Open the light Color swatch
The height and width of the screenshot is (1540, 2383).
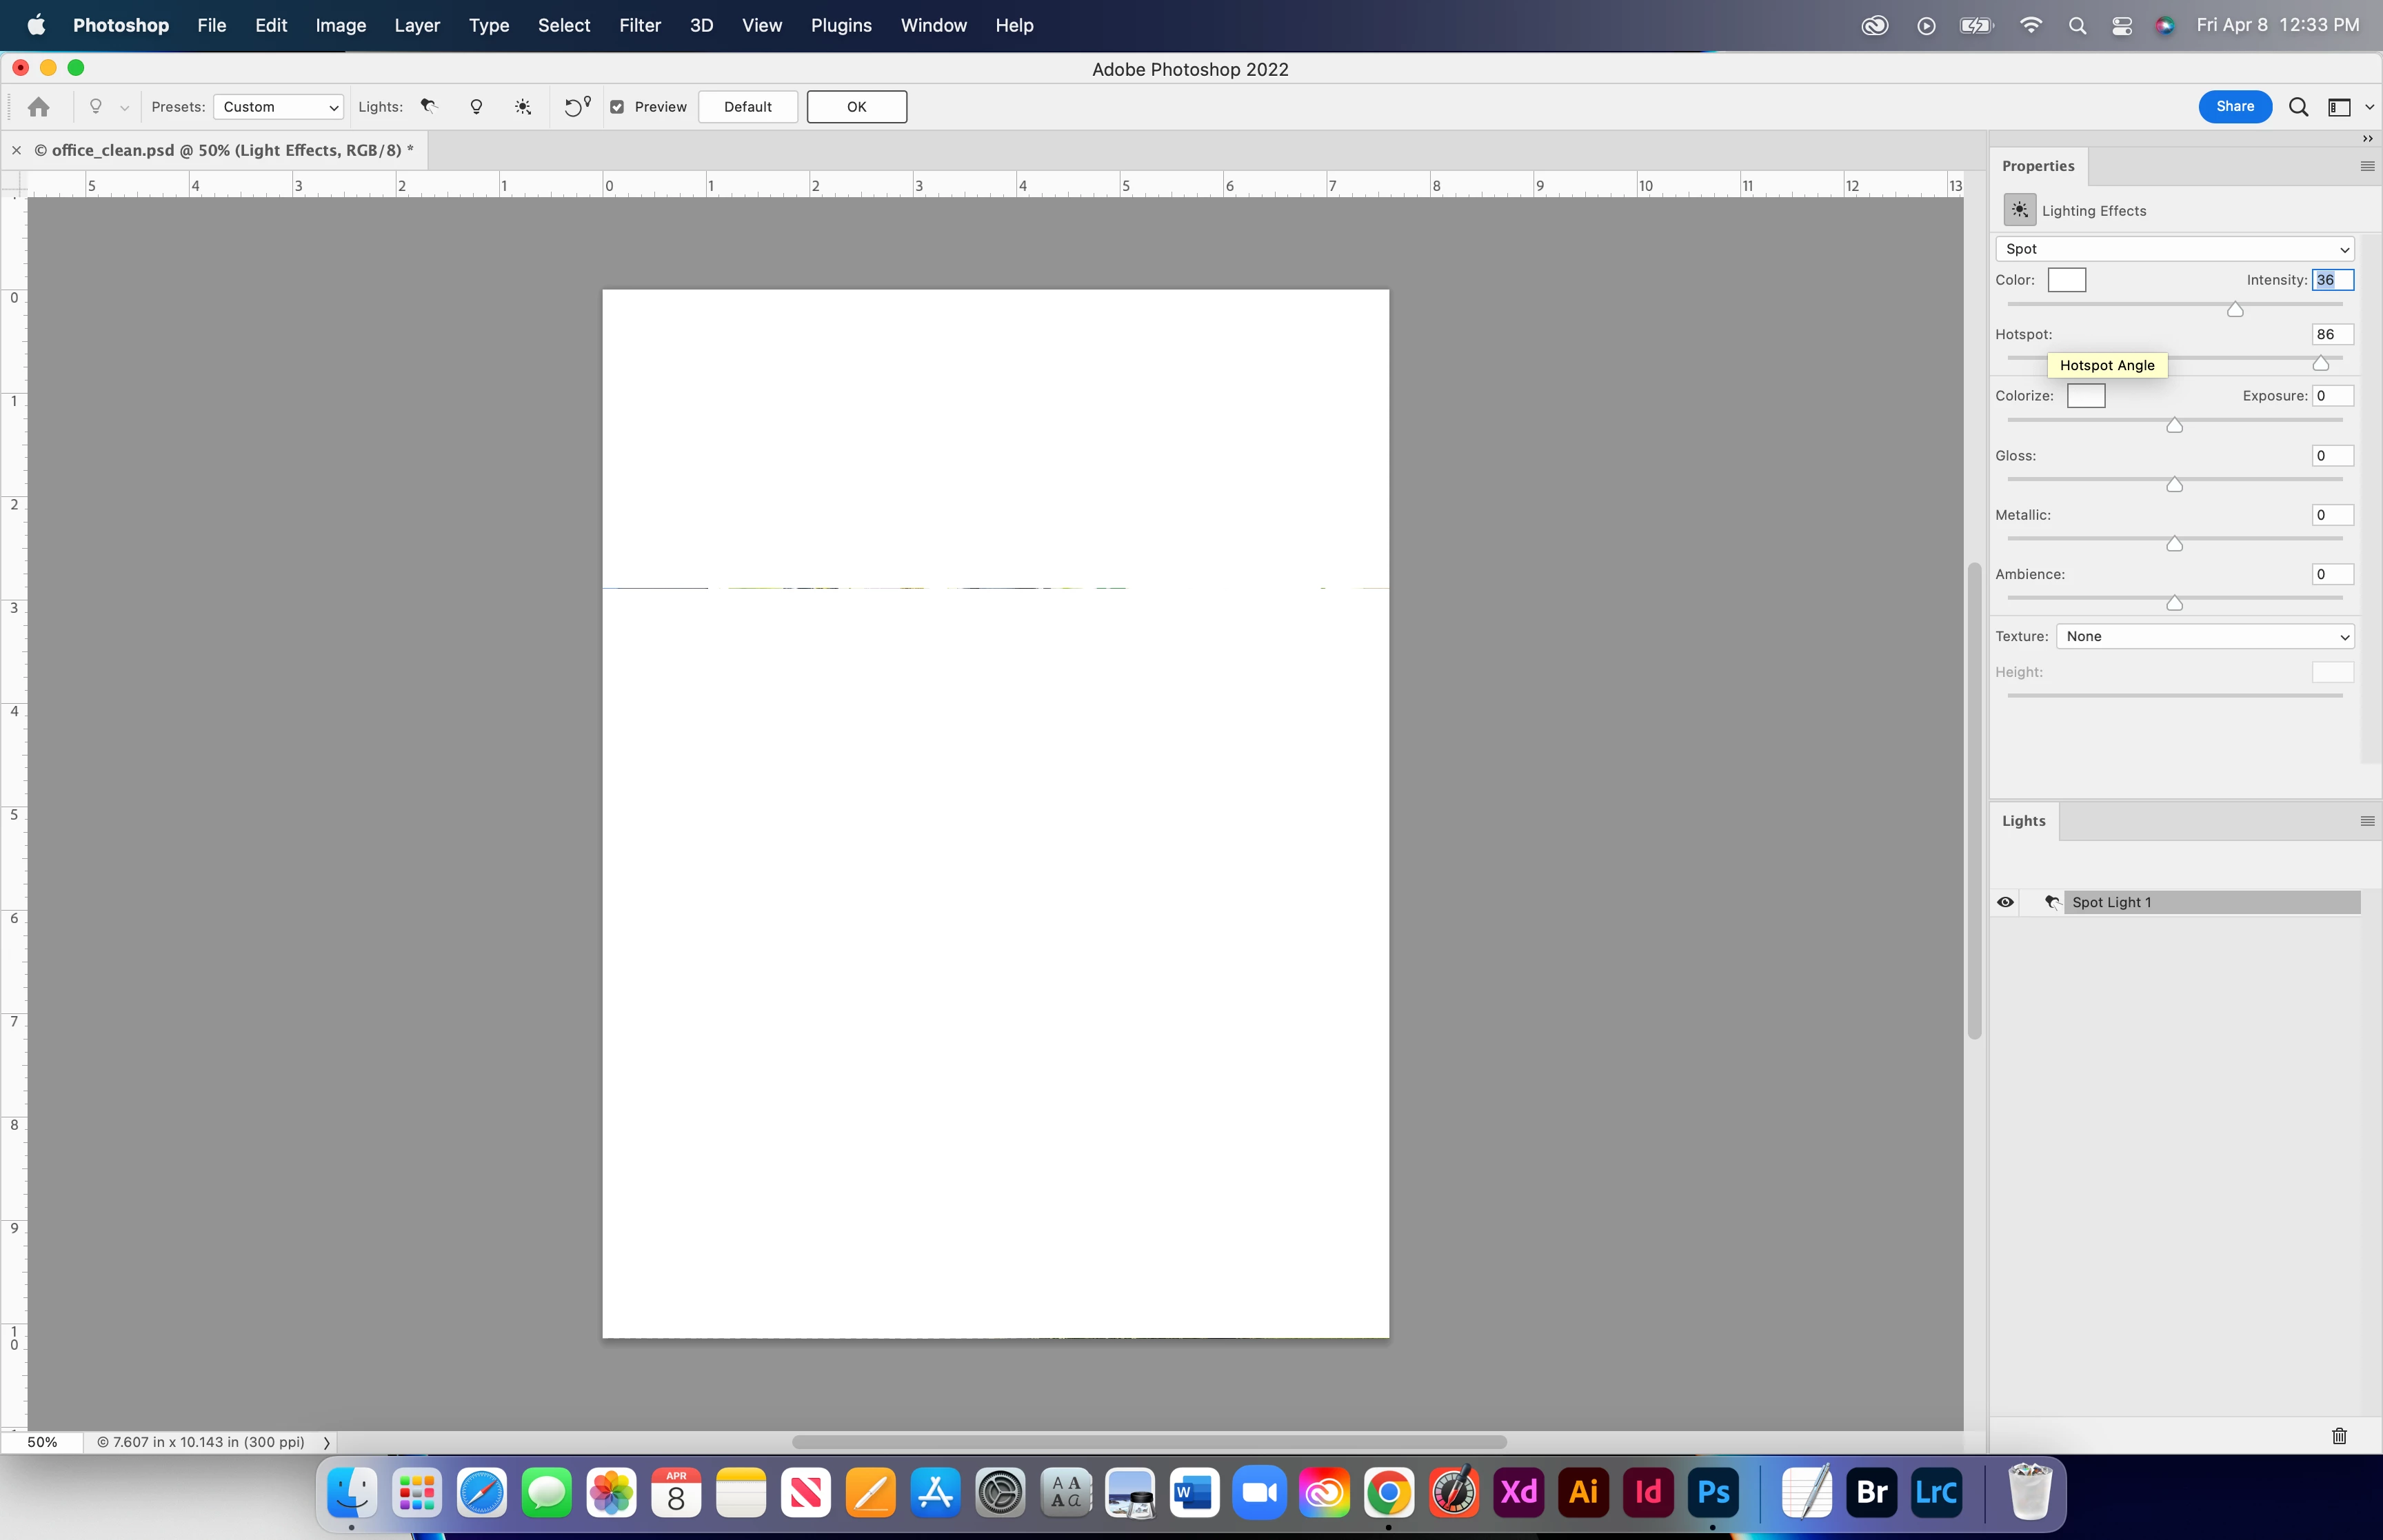pyautogui.click(x=2066, y=280)
